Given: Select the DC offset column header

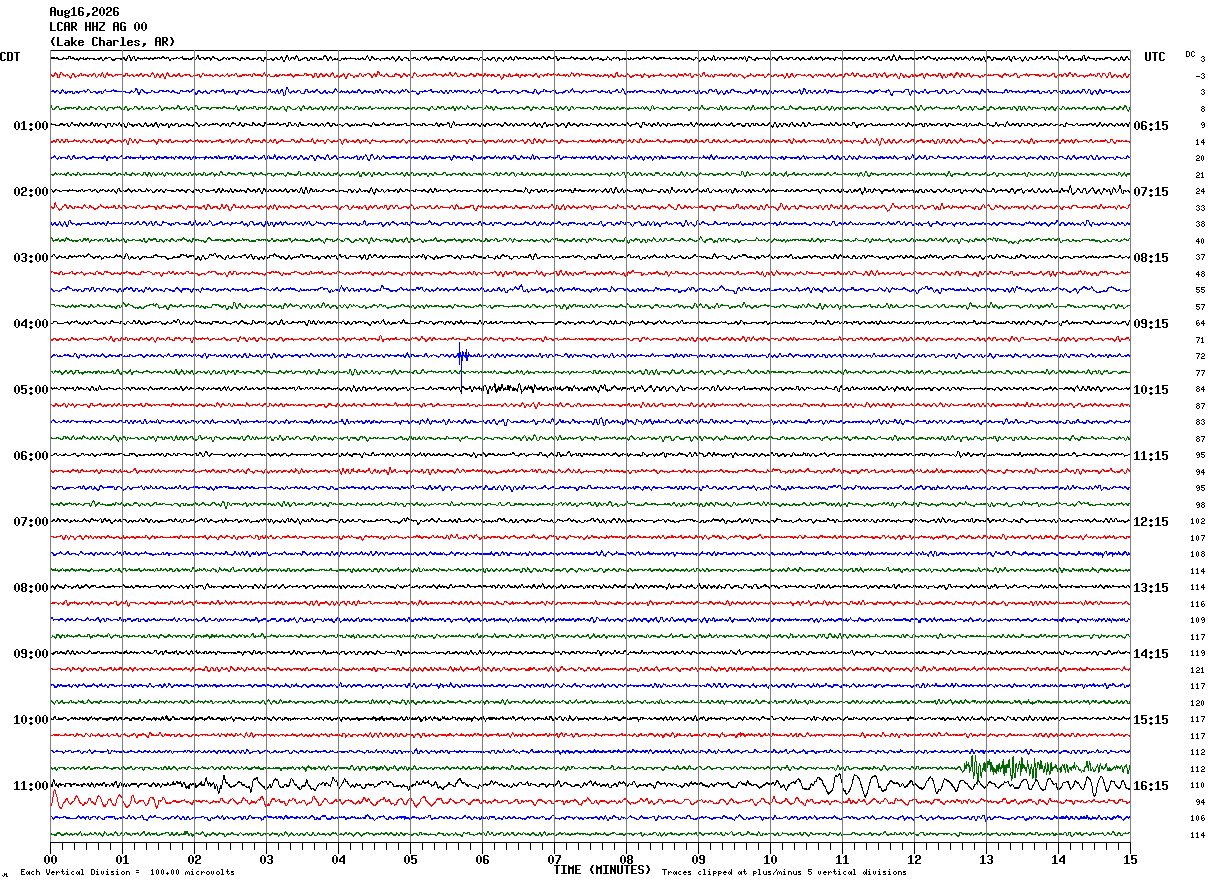Looking at the screenshot, I should coord(1190,54).
